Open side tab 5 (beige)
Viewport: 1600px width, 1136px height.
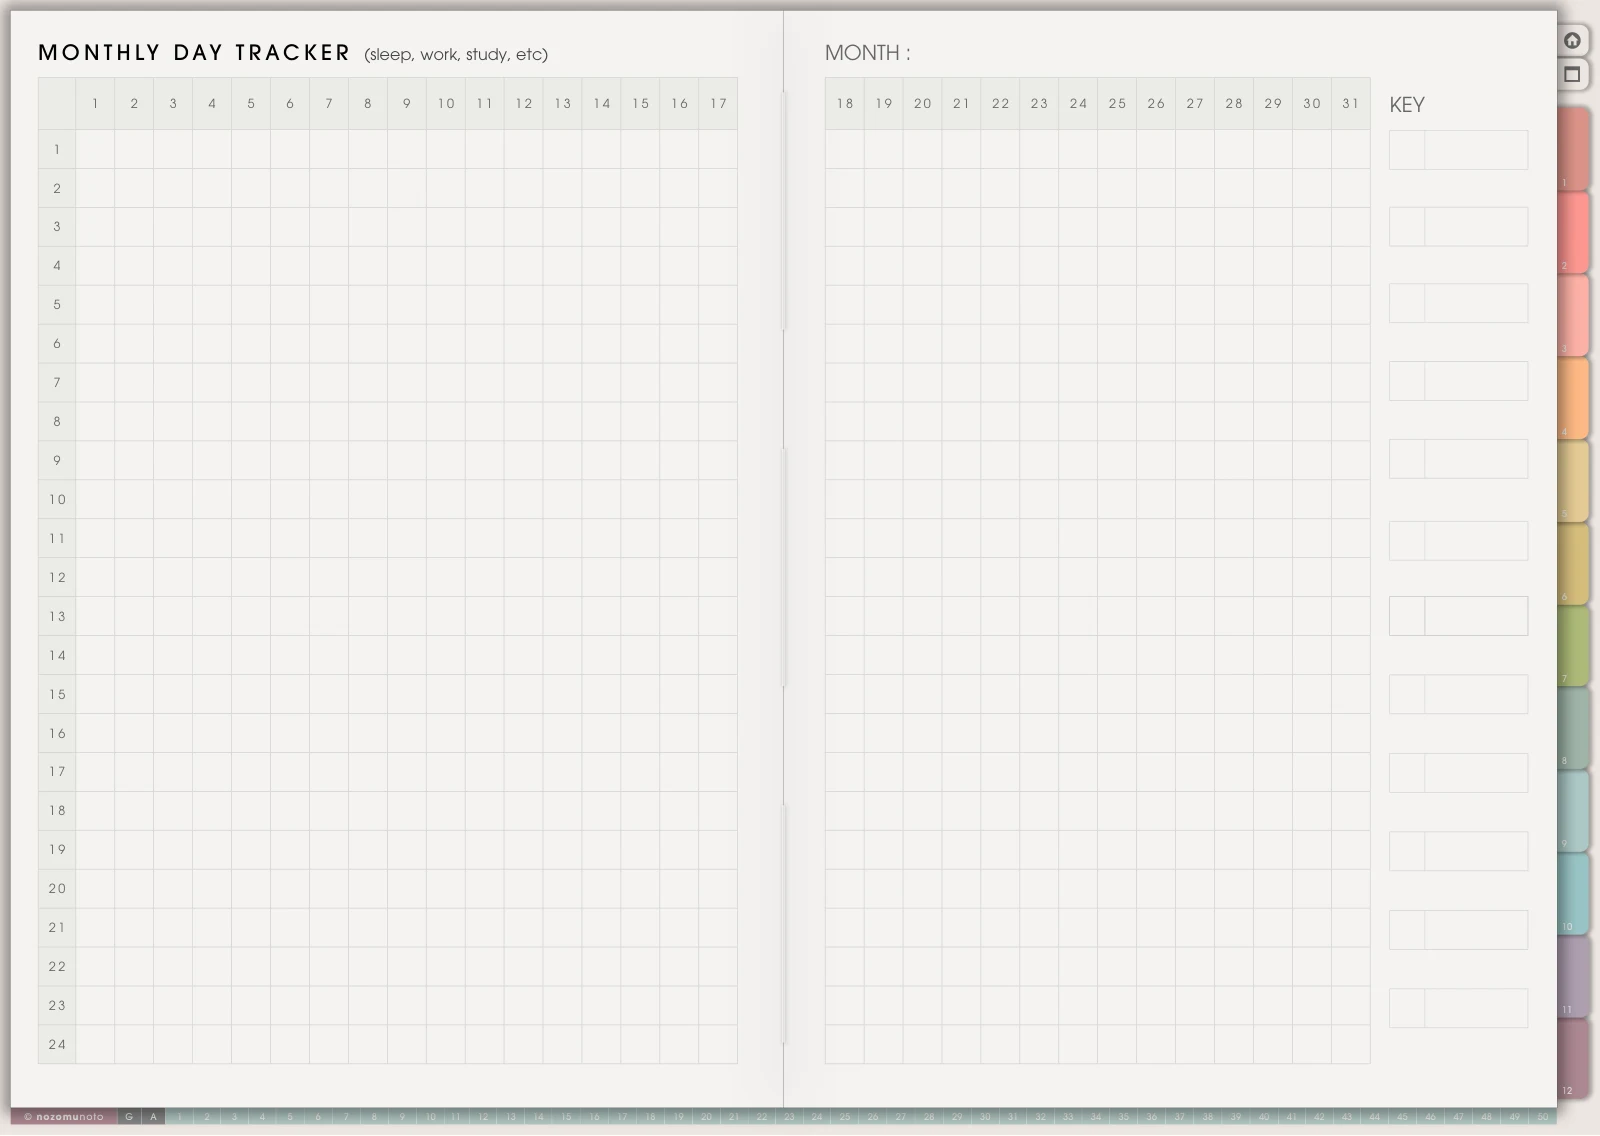pyautogui.click(x=1573, y=480)
